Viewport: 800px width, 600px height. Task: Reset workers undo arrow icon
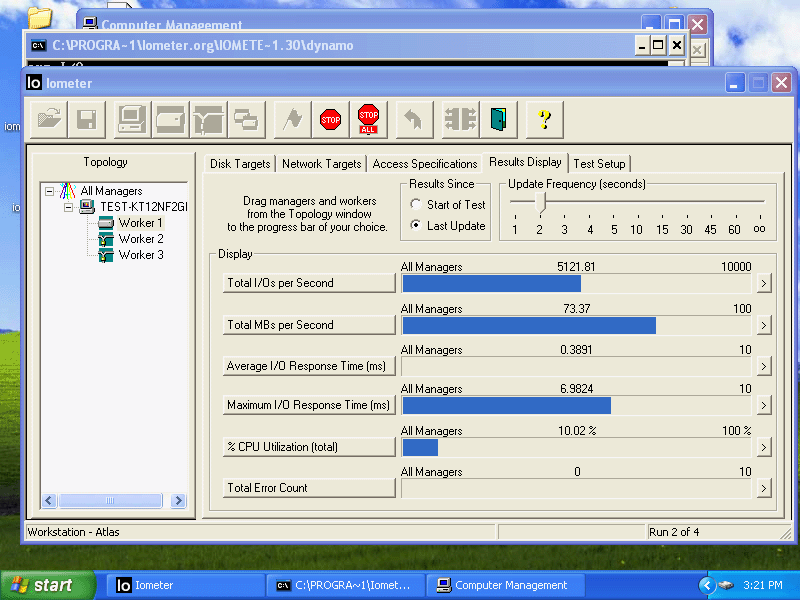414,119
